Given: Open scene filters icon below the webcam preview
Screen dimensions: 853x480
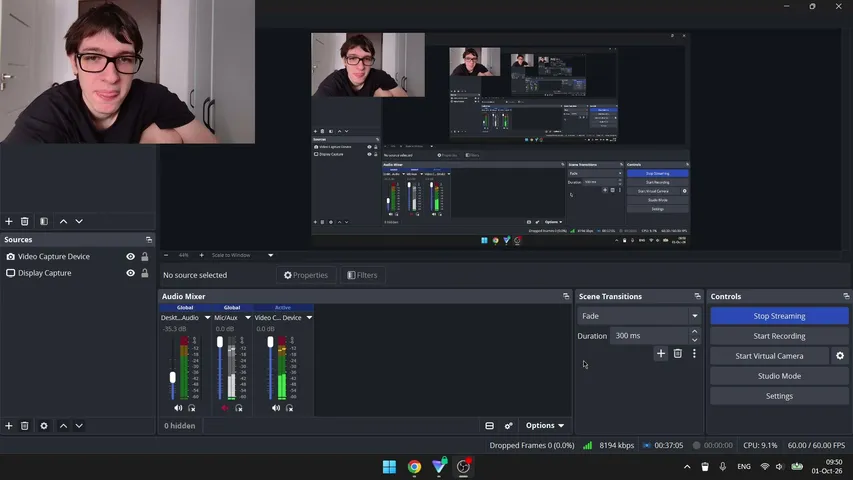Looking at the screenshot, I should click(44, 221).
